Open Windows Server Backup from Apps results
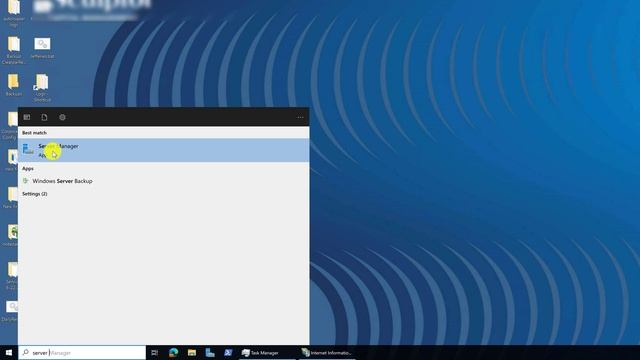The height and width of the screenshot is (360, 640). (x=163, y=181)
